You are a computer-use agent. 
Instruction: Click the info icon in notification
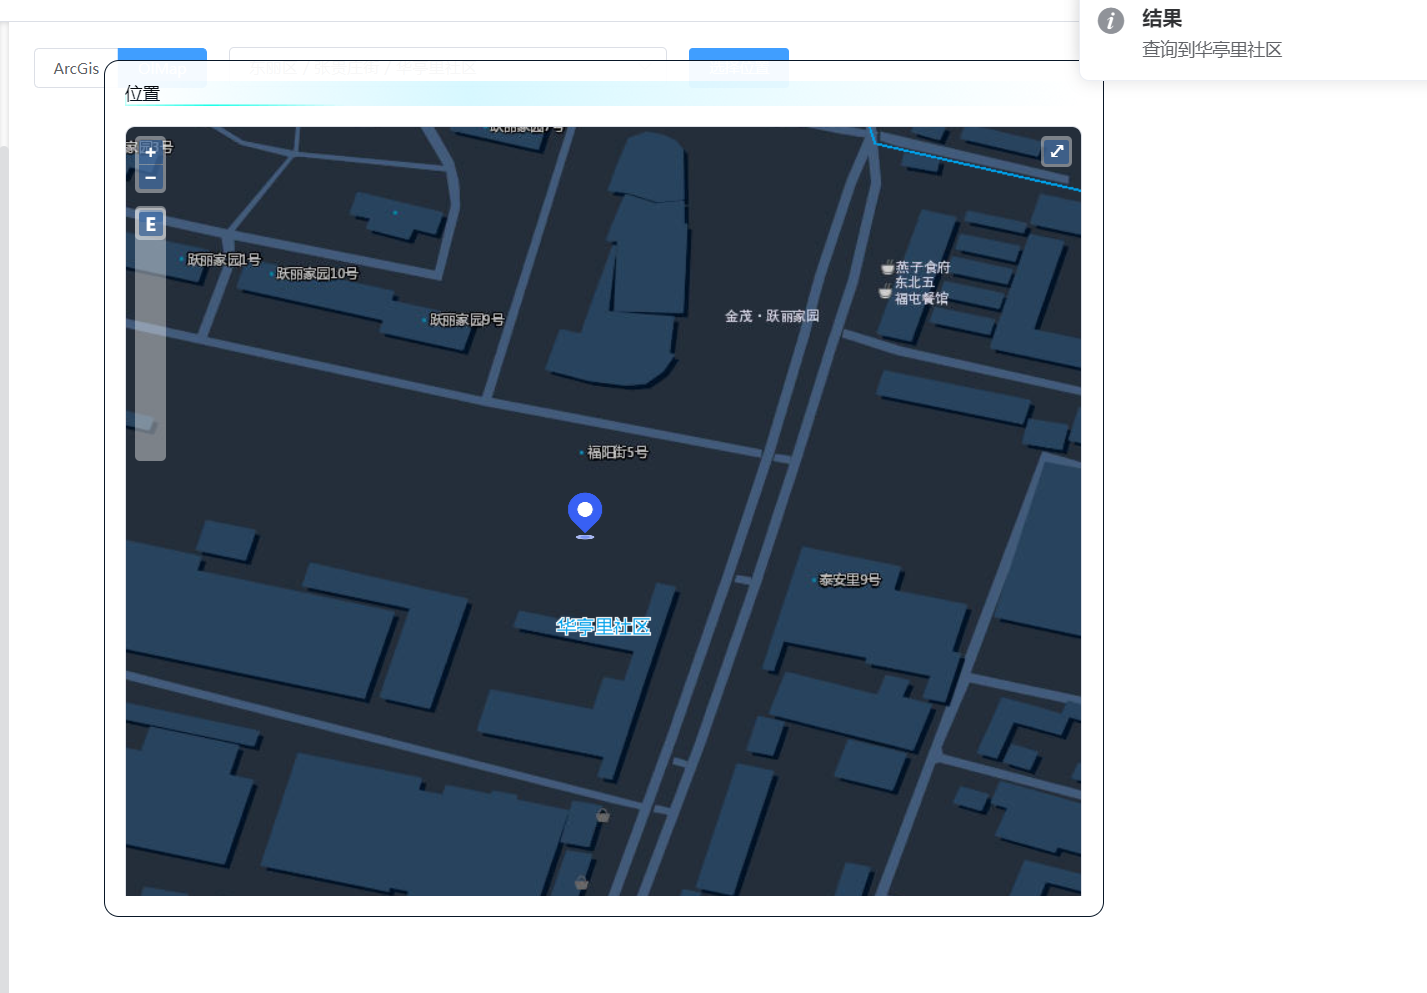coord(1111,21)
